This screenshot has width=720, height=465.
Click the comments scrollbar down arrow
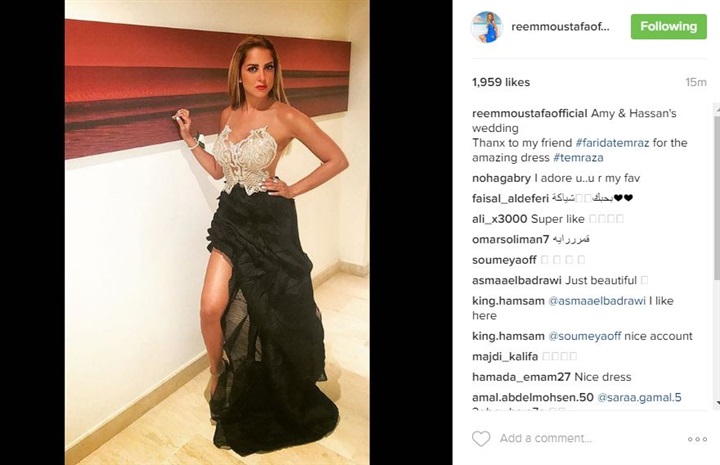click(x=717, y=403)
